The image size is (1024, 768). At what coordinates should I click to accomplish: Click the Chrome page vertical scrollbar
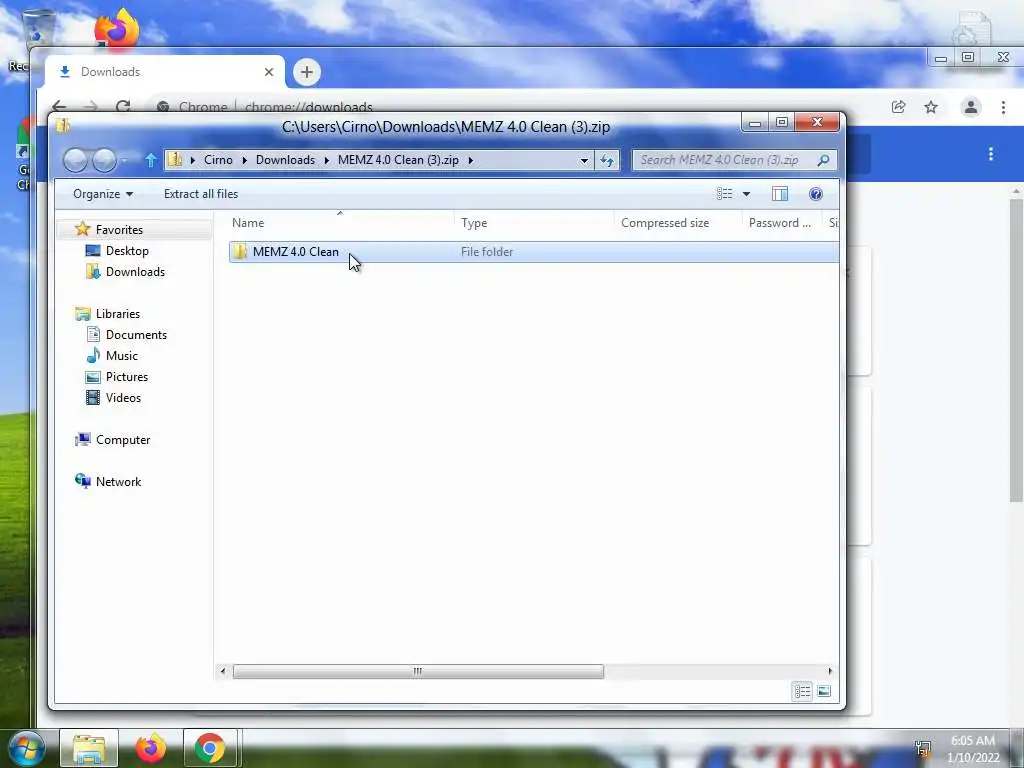coord(1016,350)
